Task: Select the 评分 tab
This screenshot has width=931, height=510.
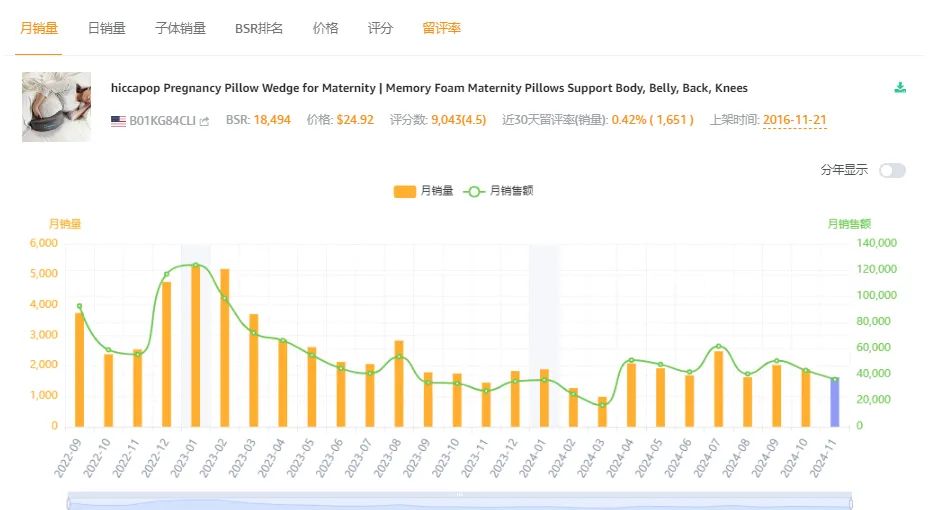Action: pyautogui.click(x=380, y=28)
